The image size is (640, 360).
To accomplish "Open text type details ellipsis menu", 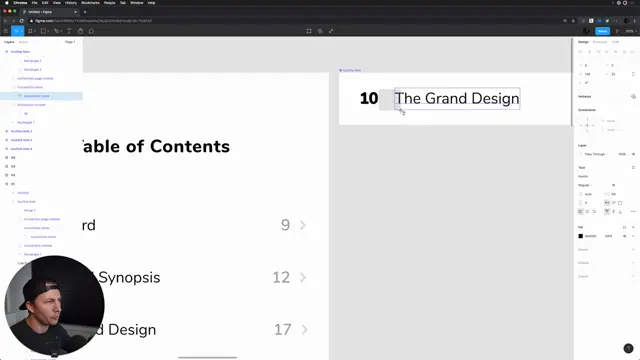I will pos(633,211).
